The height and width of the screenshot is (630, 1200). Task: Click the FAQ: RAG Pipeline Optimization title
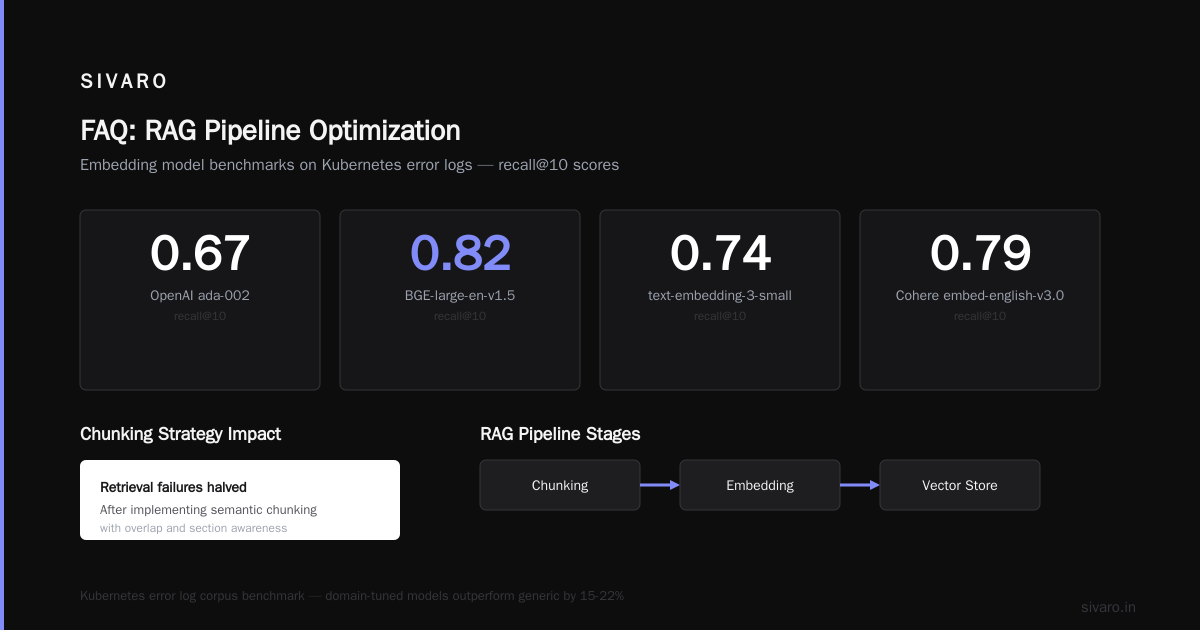(270, 131)
